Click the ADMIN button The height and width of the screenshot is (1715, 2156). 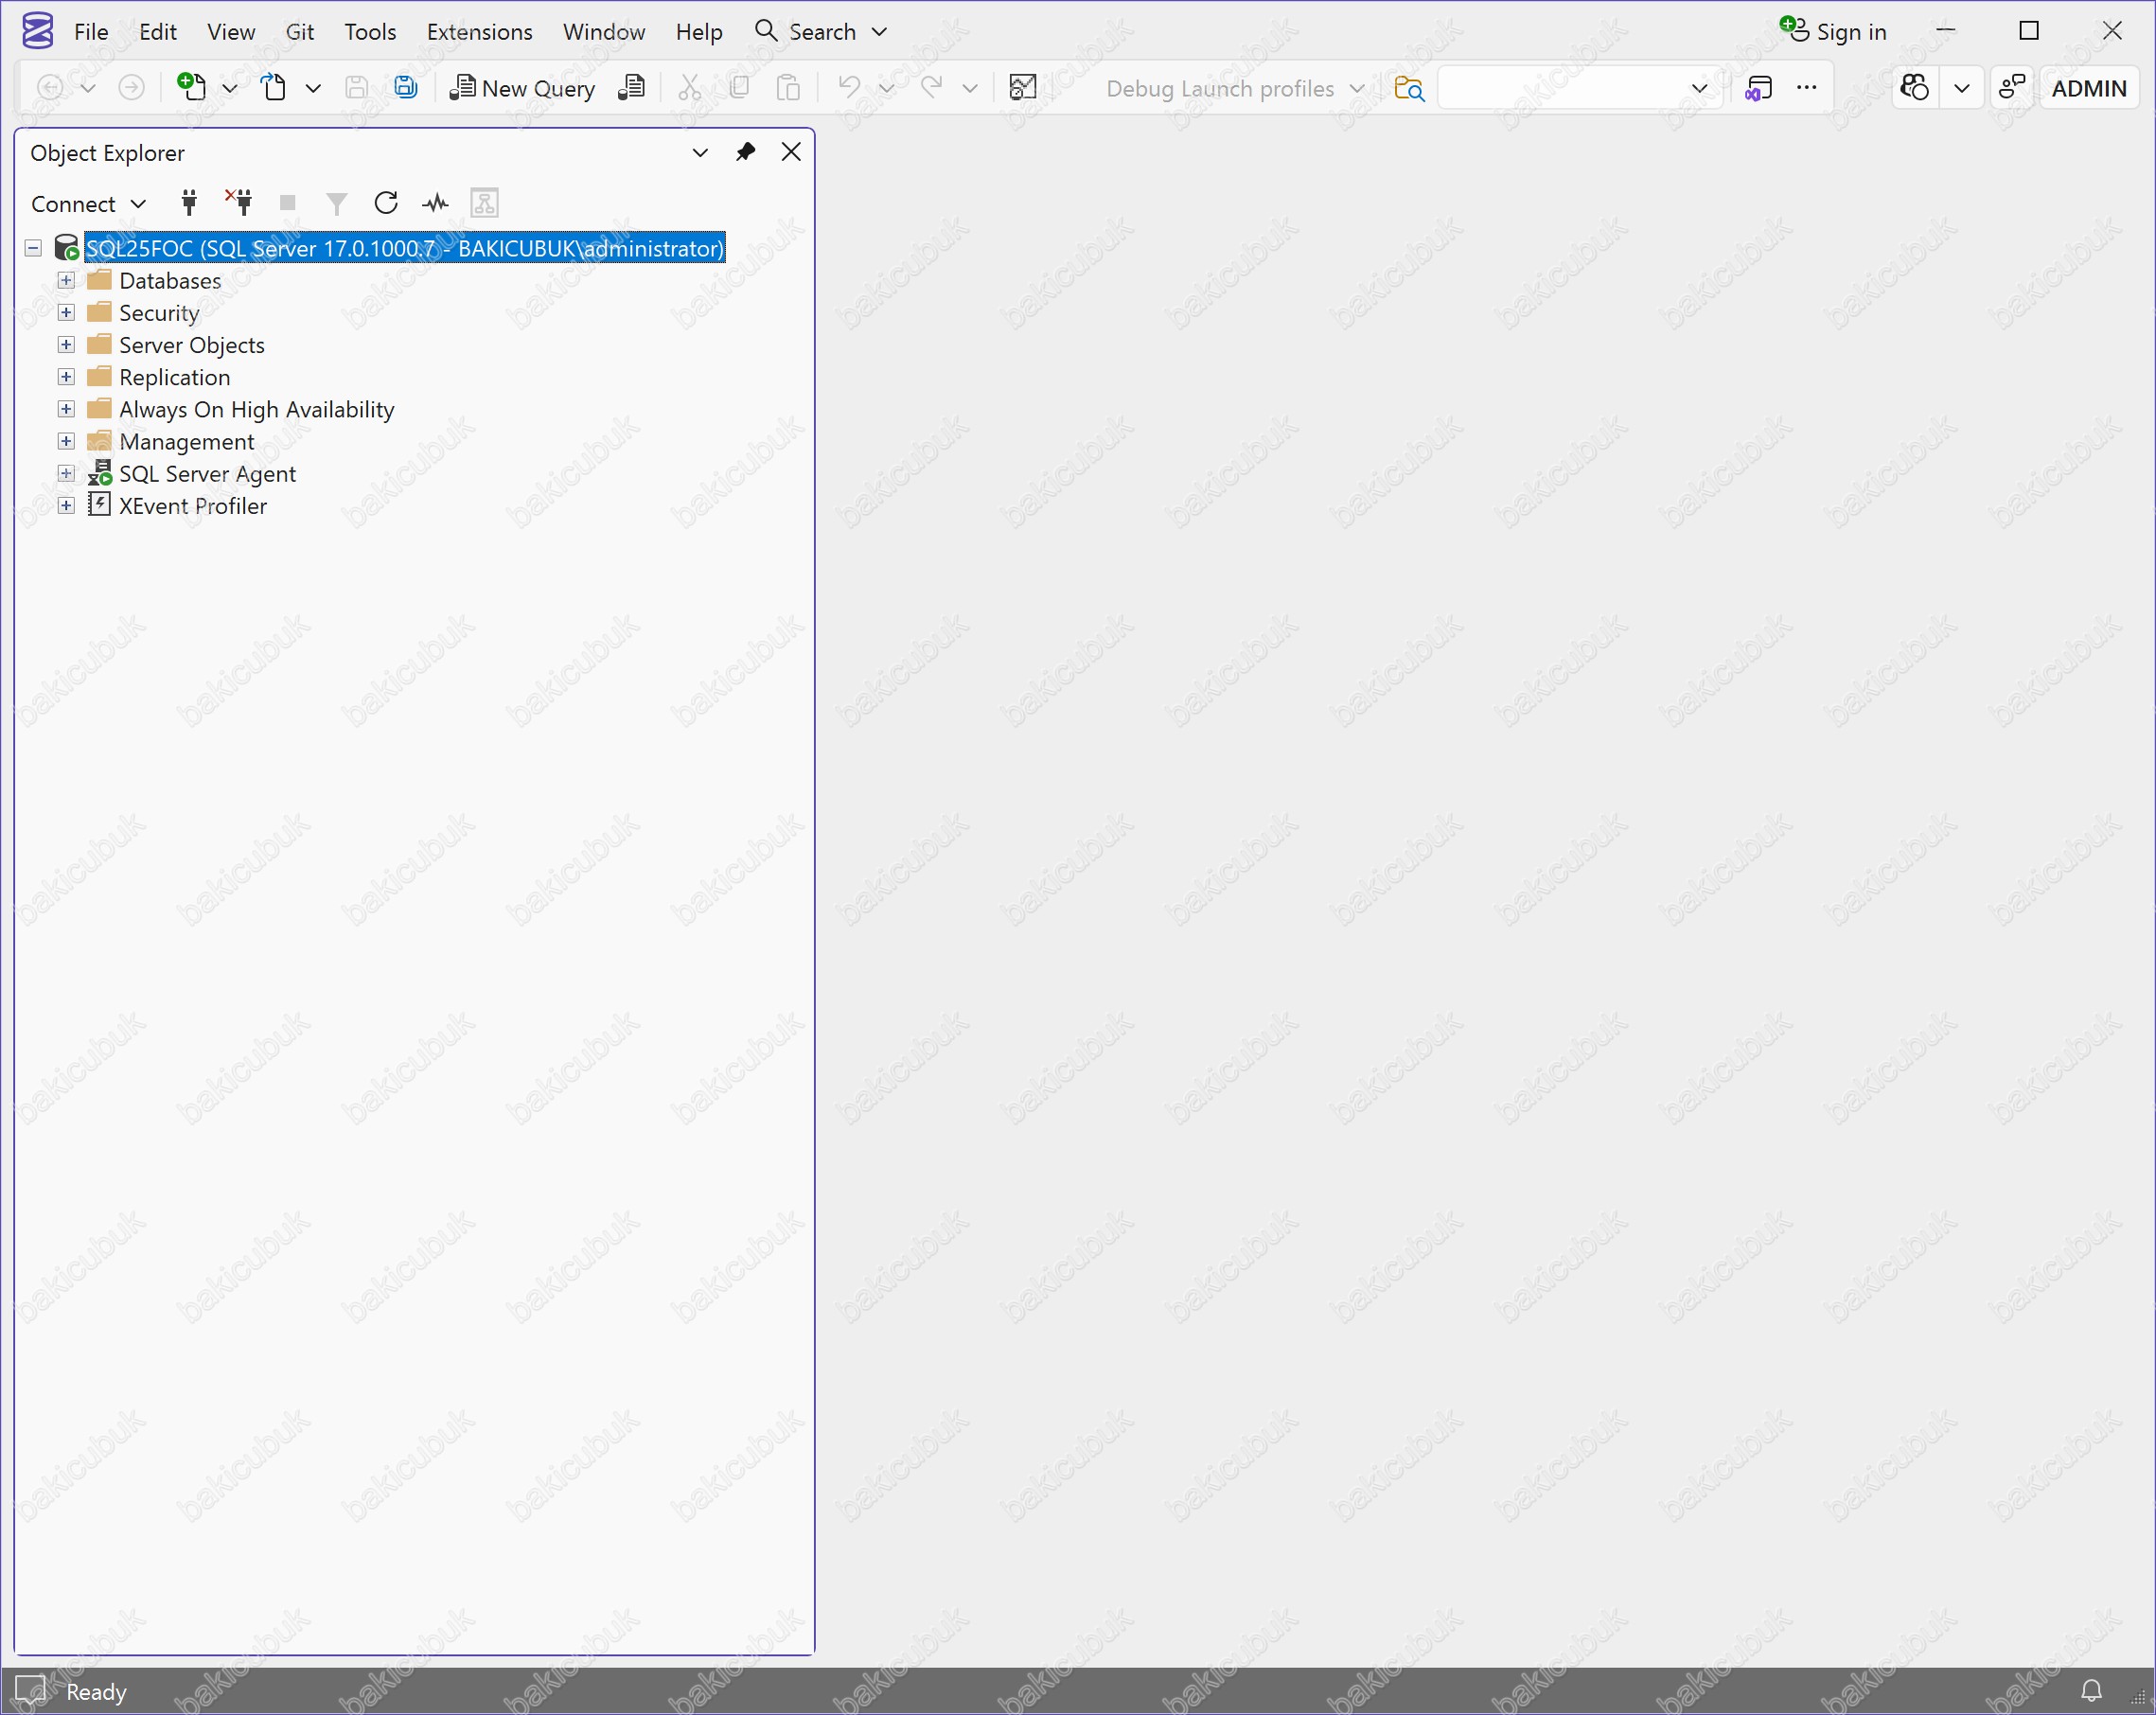(2088, 88)
